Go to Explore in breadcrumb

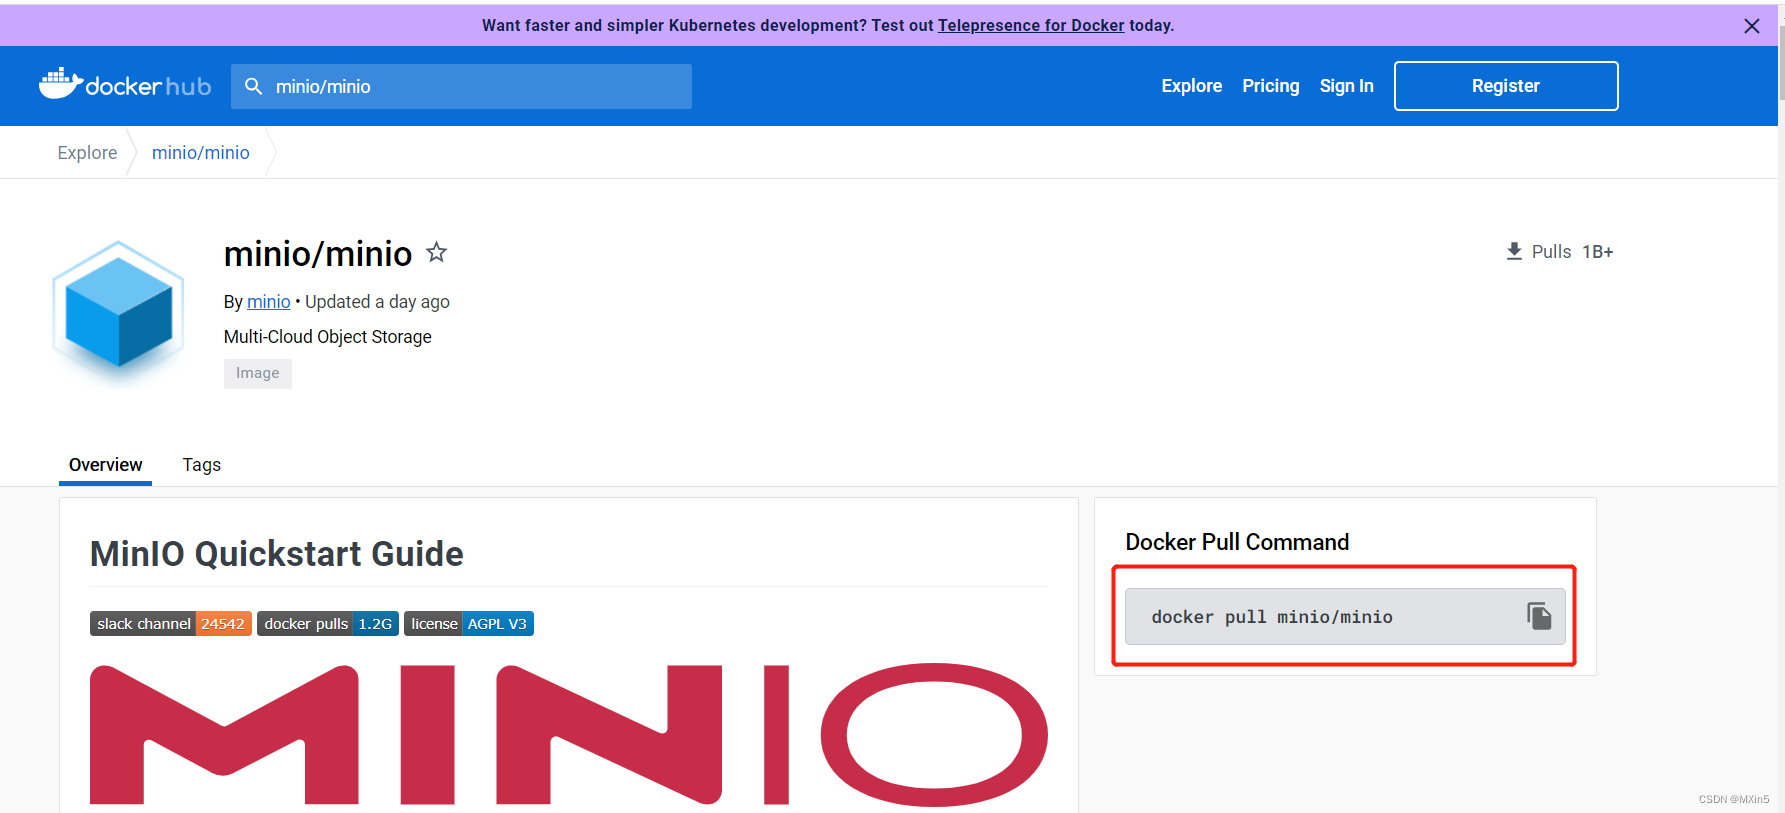pyautogui.click(x=87, y=153)
